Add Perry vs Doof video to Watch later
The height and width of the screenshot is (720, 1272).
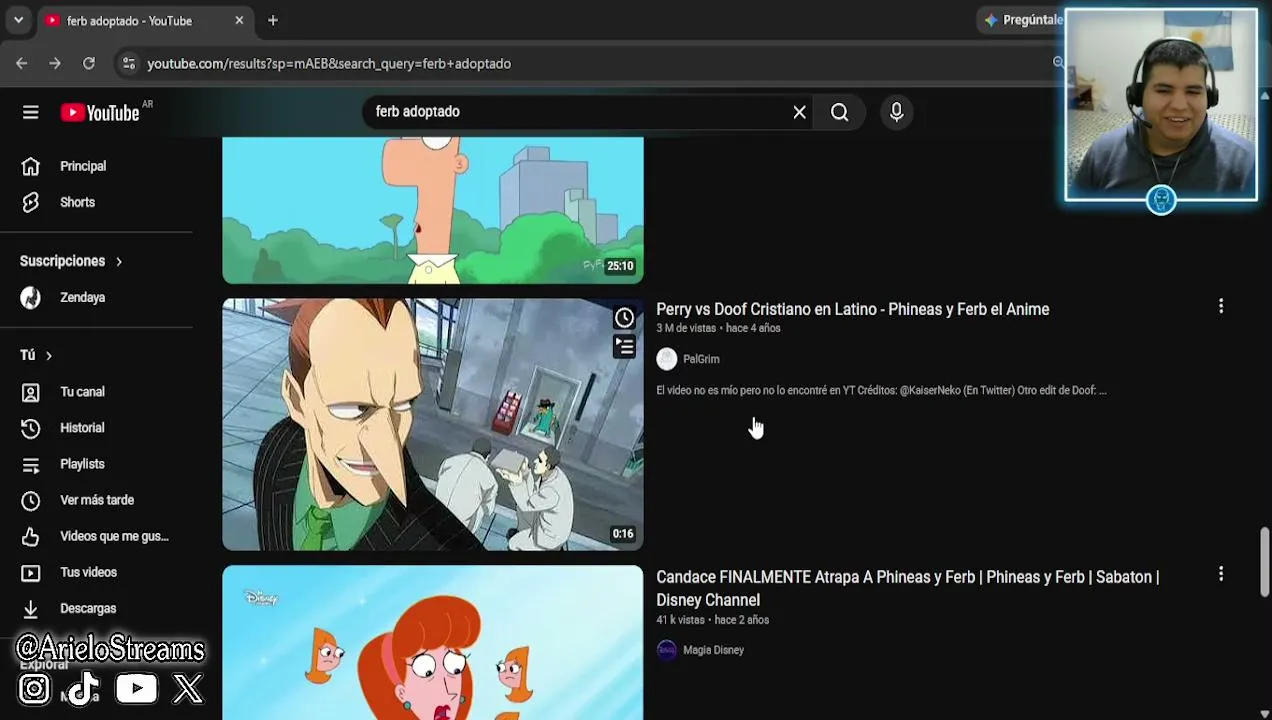624,318
